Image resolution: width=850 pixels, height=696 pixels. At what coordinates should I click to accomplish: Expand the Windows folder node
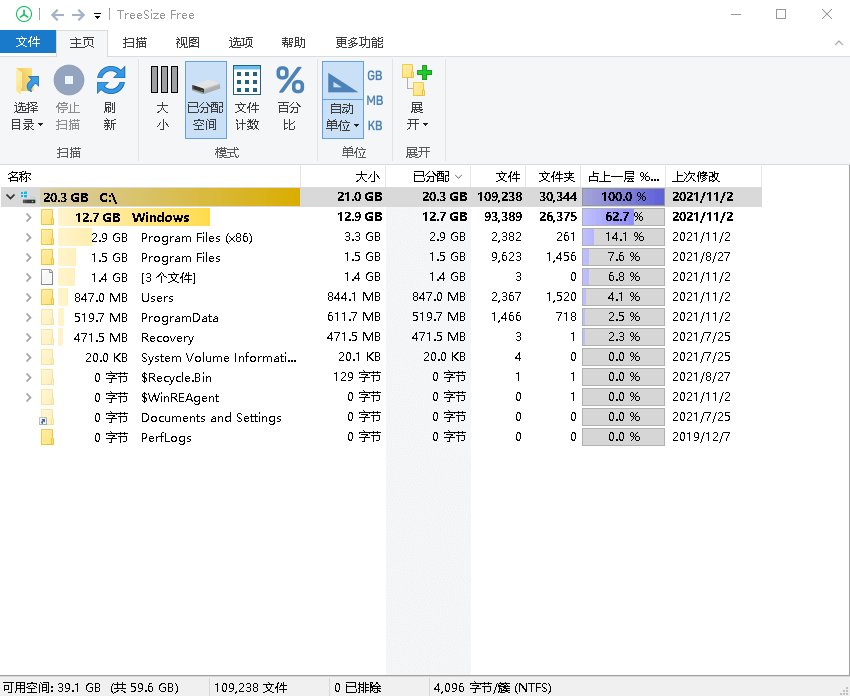click(x=28, y=217)
